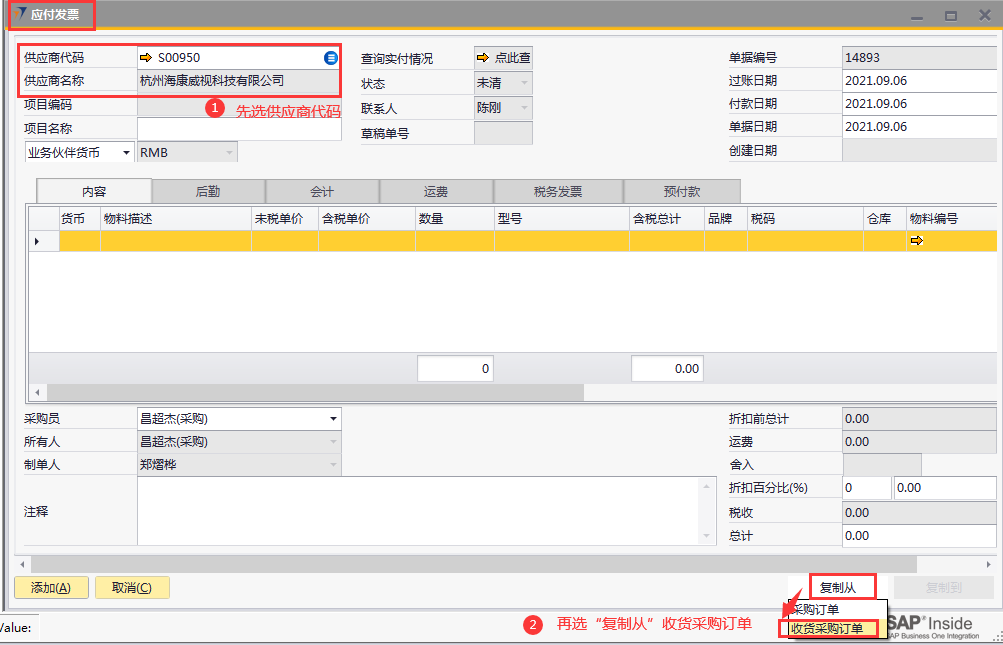Expand the 业务伙伴货币 dropdown
1003x645 pixels.
tap(126, 153)
